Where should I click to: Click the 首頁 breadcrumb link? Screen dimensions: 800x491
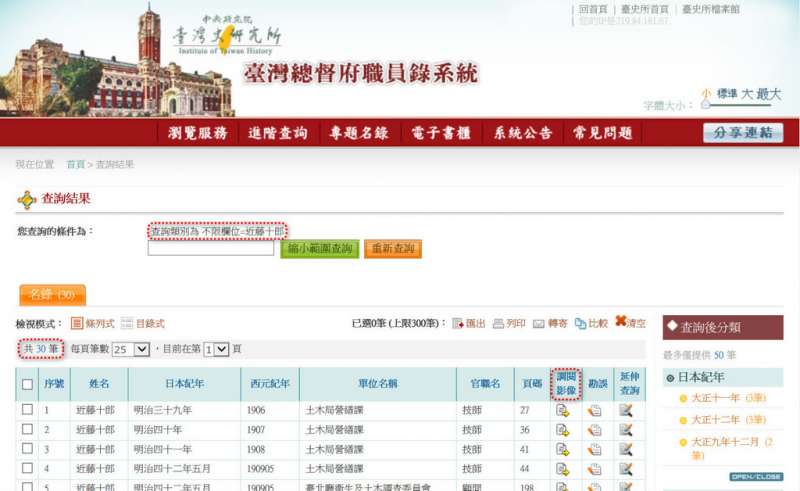click(x=76, y=164)
